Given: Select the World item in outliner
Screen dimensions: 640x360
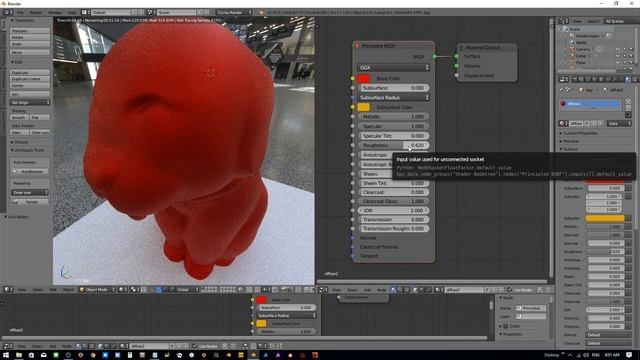Looking at the screenshot, I should pyautogui.click(x=581, y=42).
